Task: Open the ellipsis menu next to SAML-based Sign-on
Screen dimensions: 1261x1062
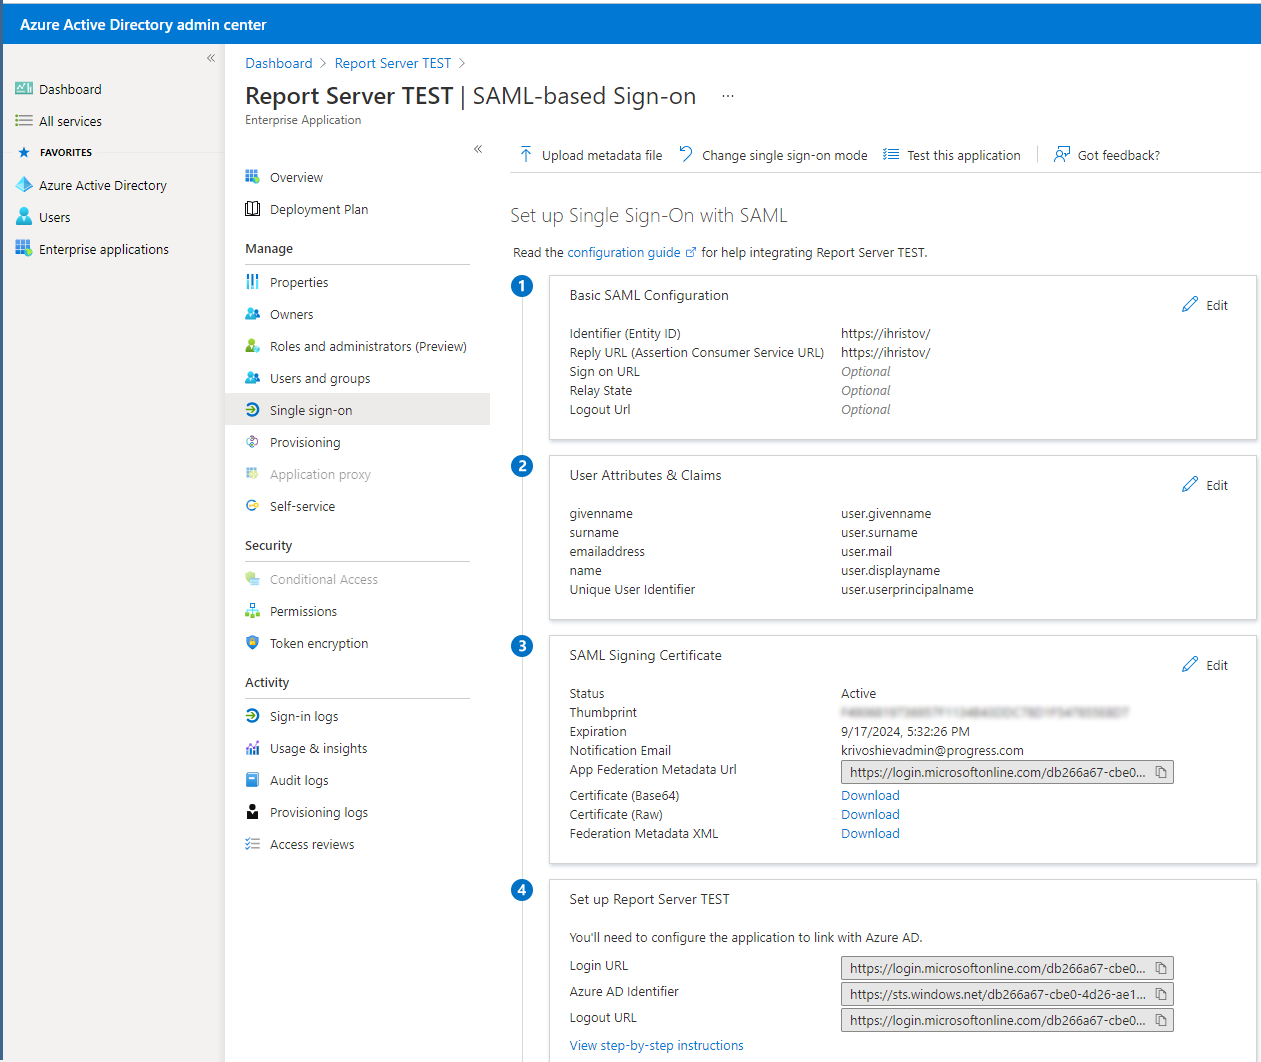Action: tap(727, 95)
